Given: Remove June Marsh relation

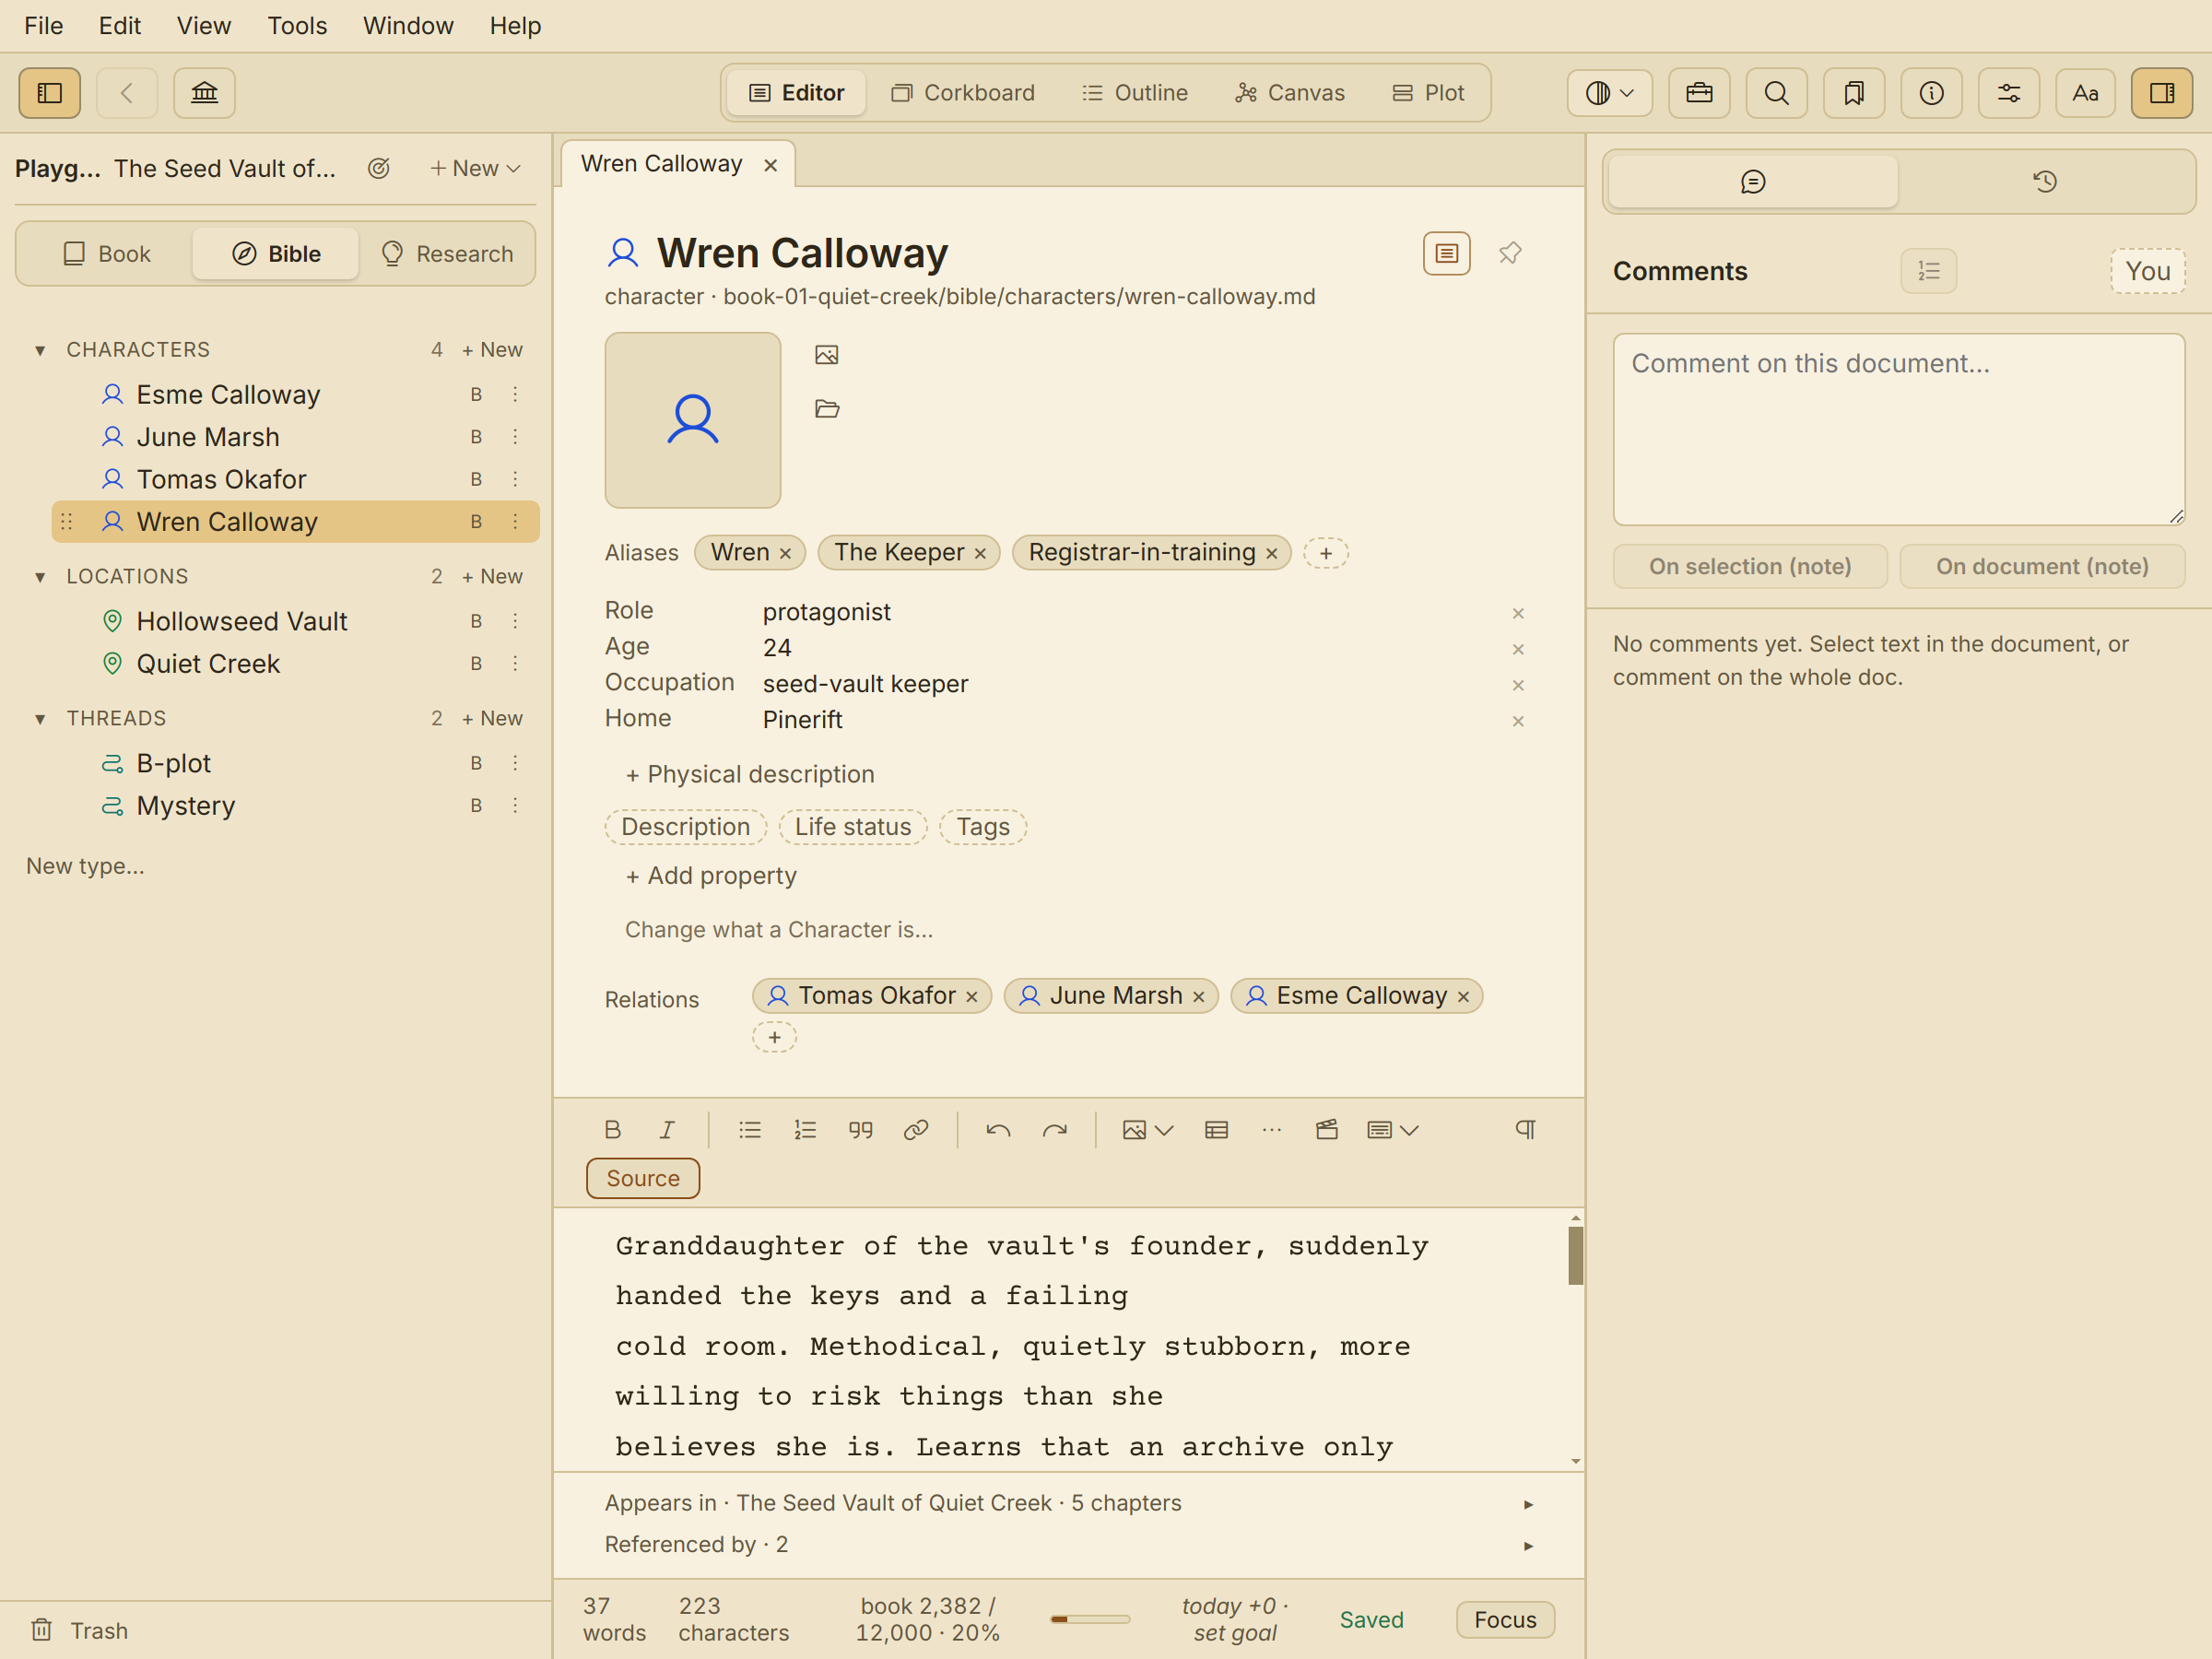Looking at the screenshot, I should coord(1198,997).
